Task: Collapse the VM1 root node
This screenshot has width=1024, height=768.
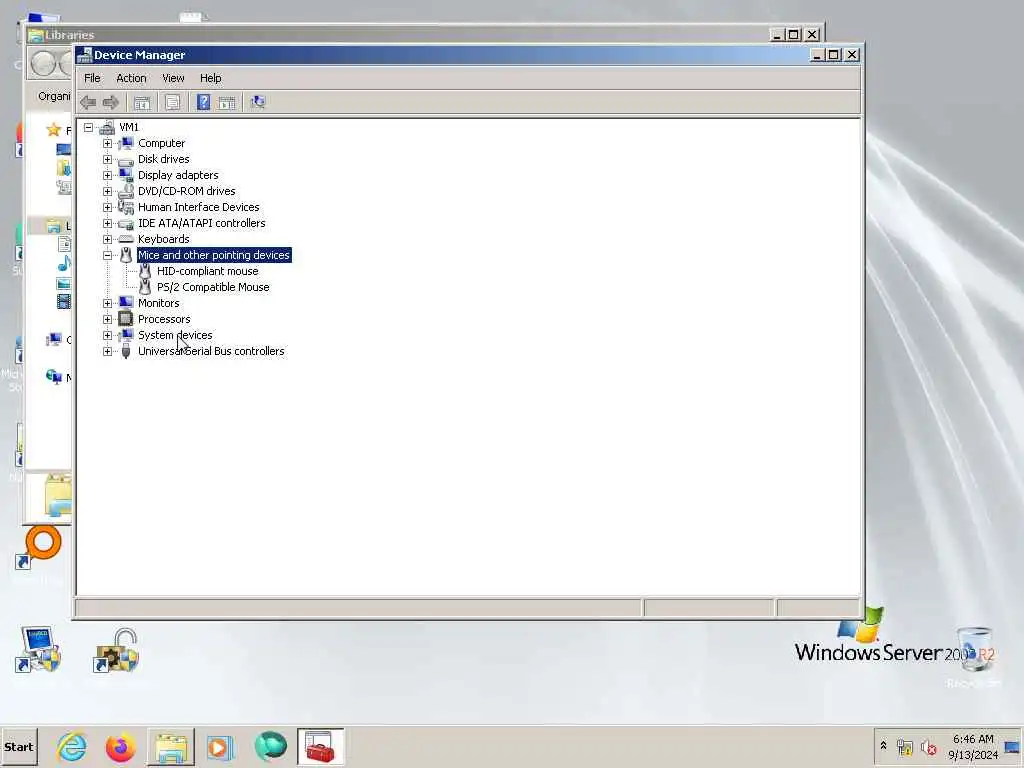Action: click(x=88, y=127)
